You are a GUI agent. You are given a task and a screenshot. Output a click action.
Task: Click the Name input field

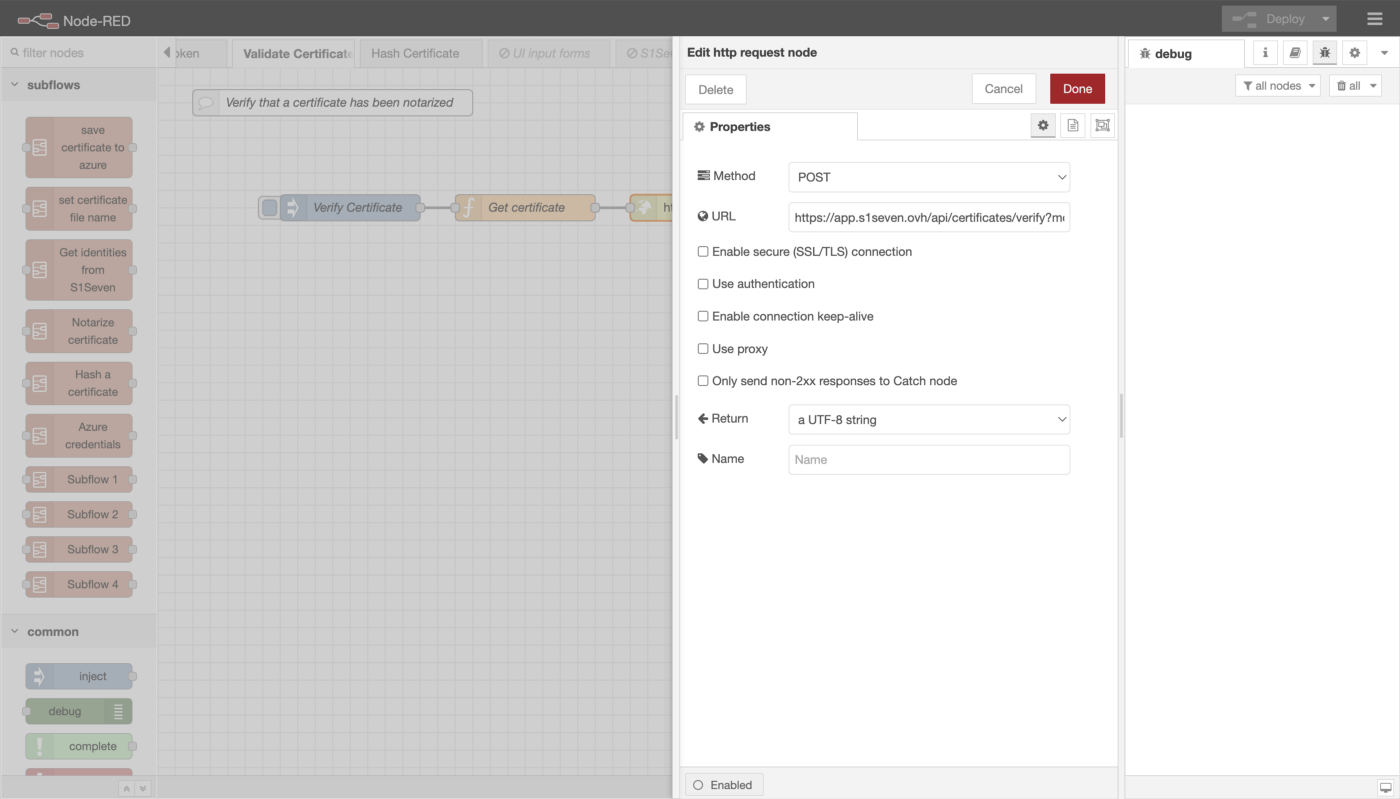928,460
